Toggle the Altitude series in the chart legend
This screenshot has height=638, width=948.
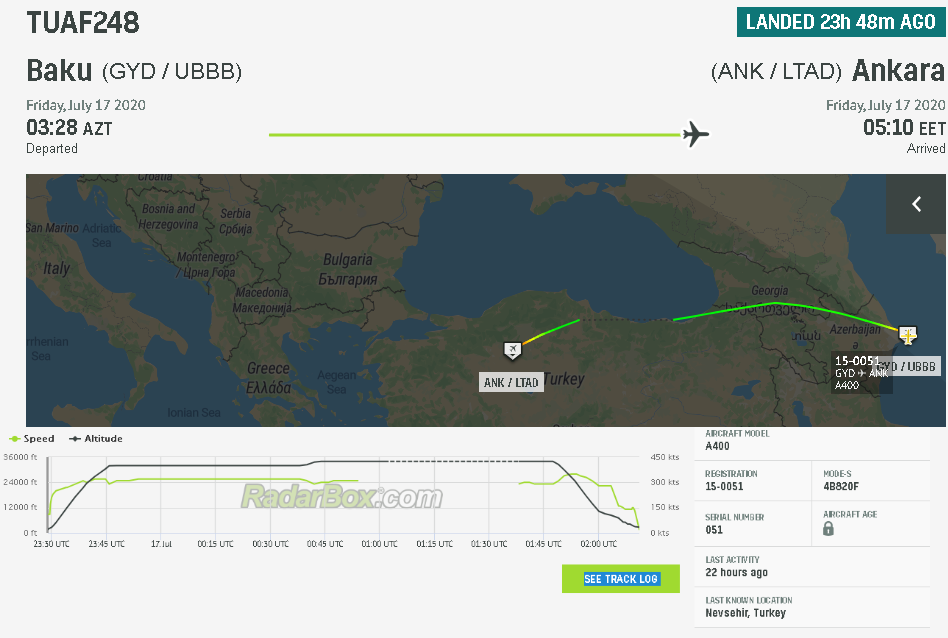tap(103, 439)
